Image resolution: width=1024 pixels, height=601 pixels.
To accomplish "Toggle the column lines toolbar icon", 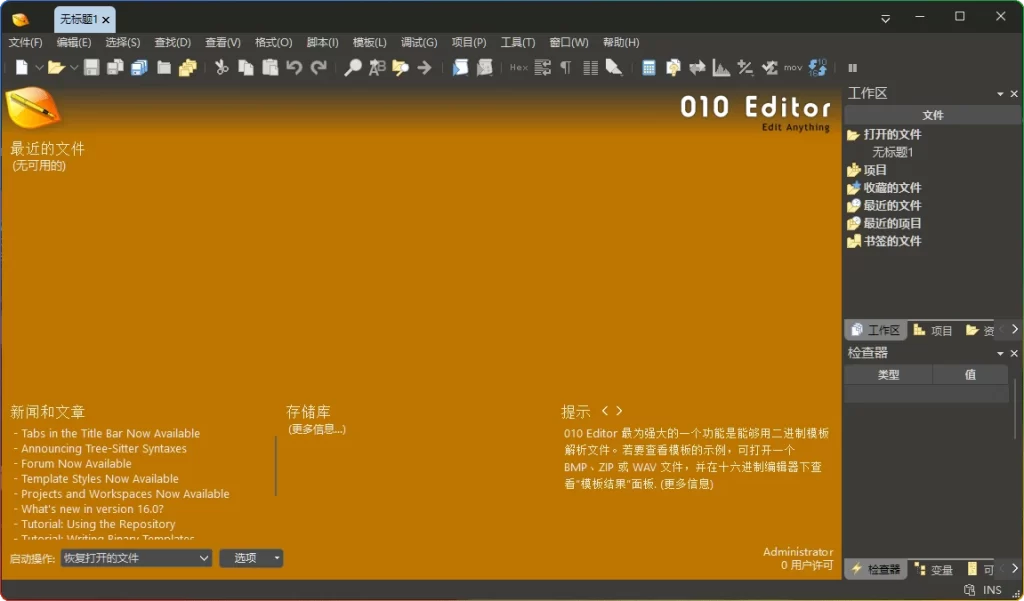I will 590,67.
